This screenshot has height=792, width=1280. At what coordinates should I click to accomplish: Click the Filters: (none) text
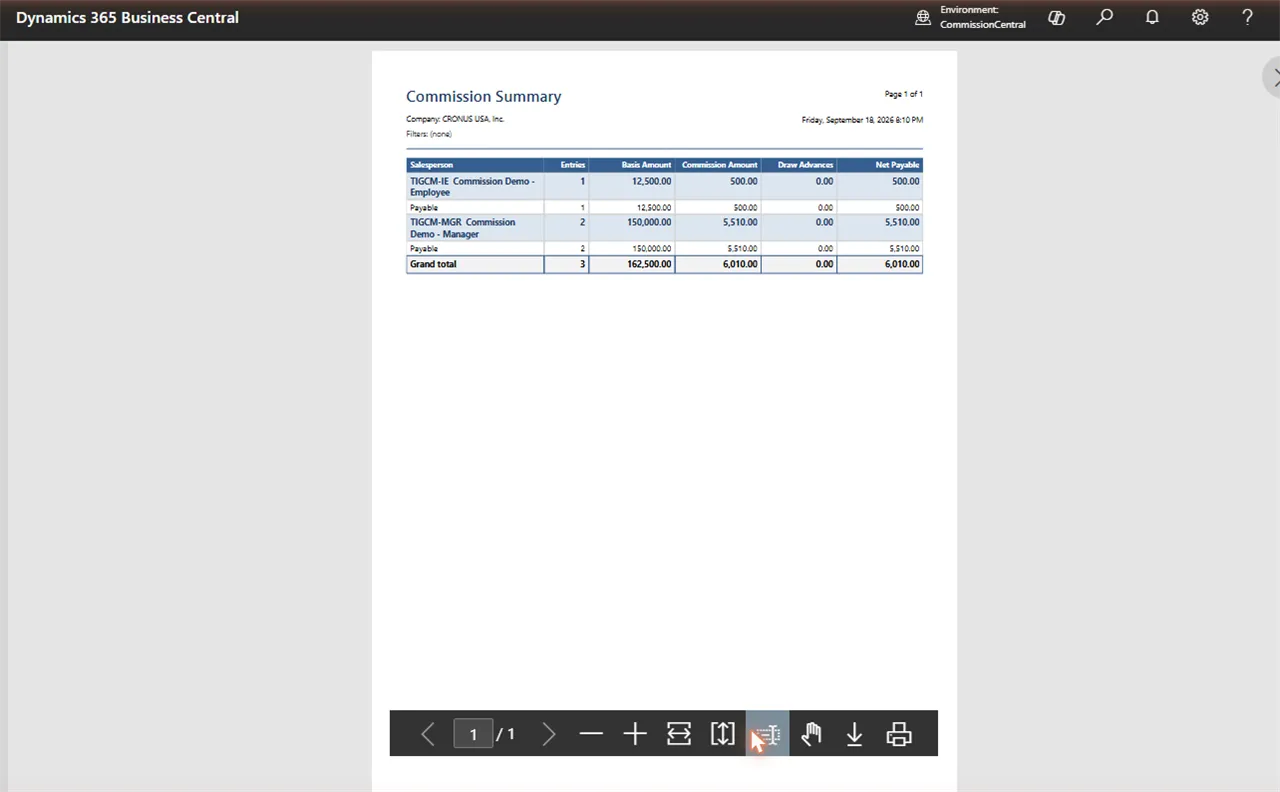(x=429, y=134)
